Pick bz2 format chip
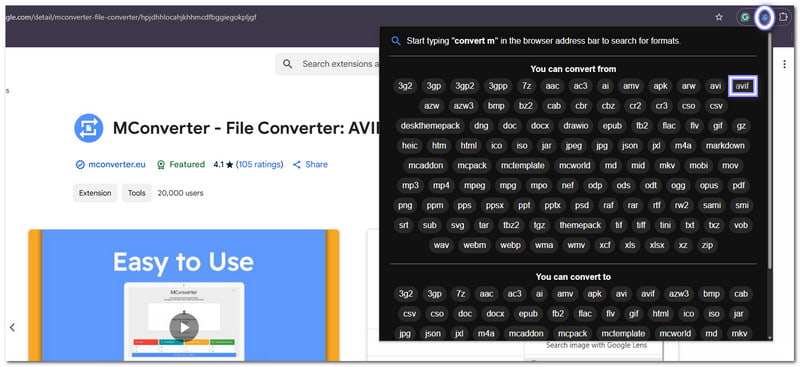Viewport: 800px width, 367px height. [x=526, y=106]
